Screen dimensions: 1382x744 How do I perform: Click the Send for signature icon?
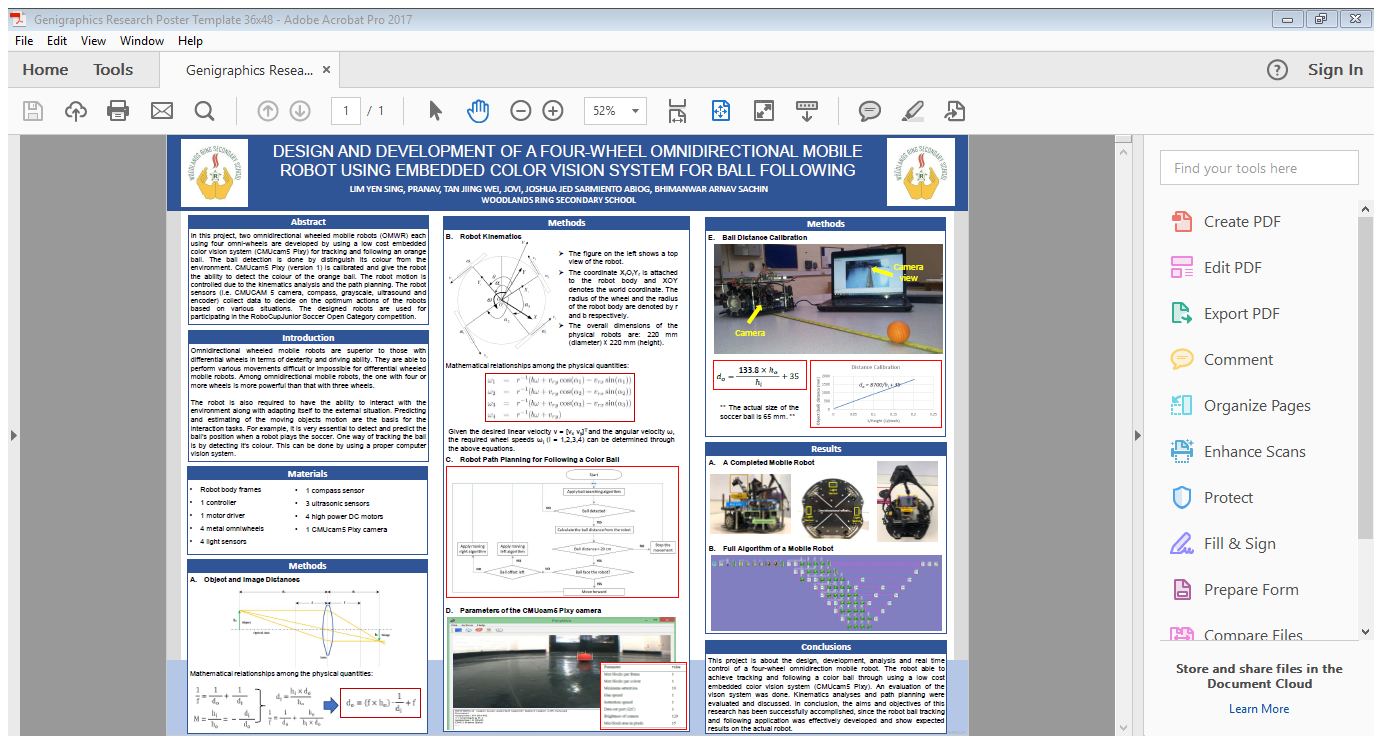[x=955, y=111]
